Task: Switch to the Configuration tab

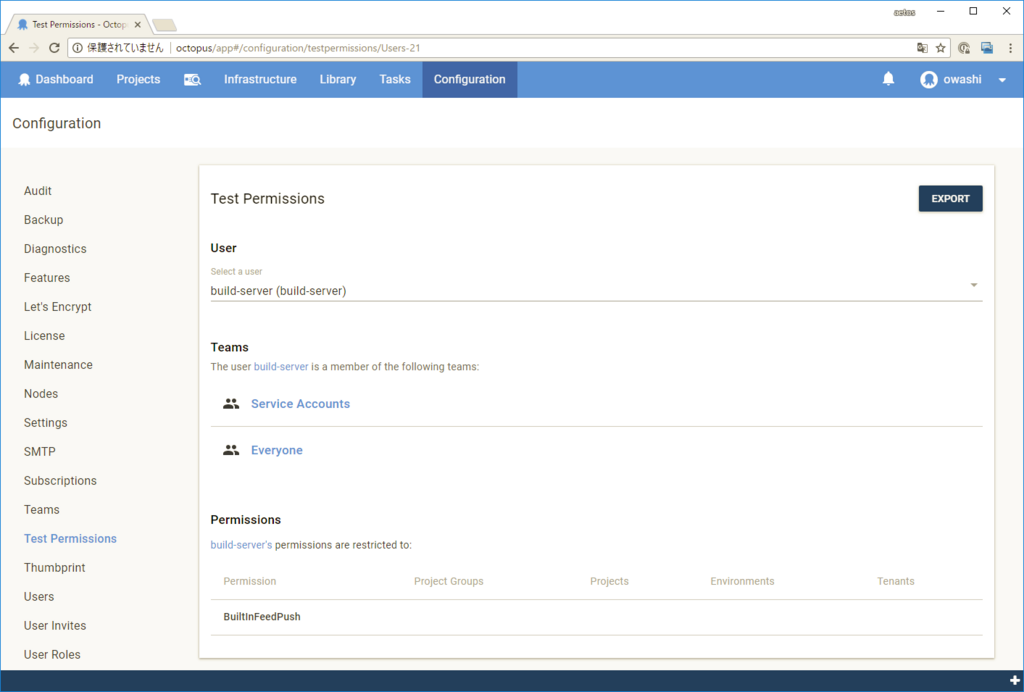Action: (469, 78)
